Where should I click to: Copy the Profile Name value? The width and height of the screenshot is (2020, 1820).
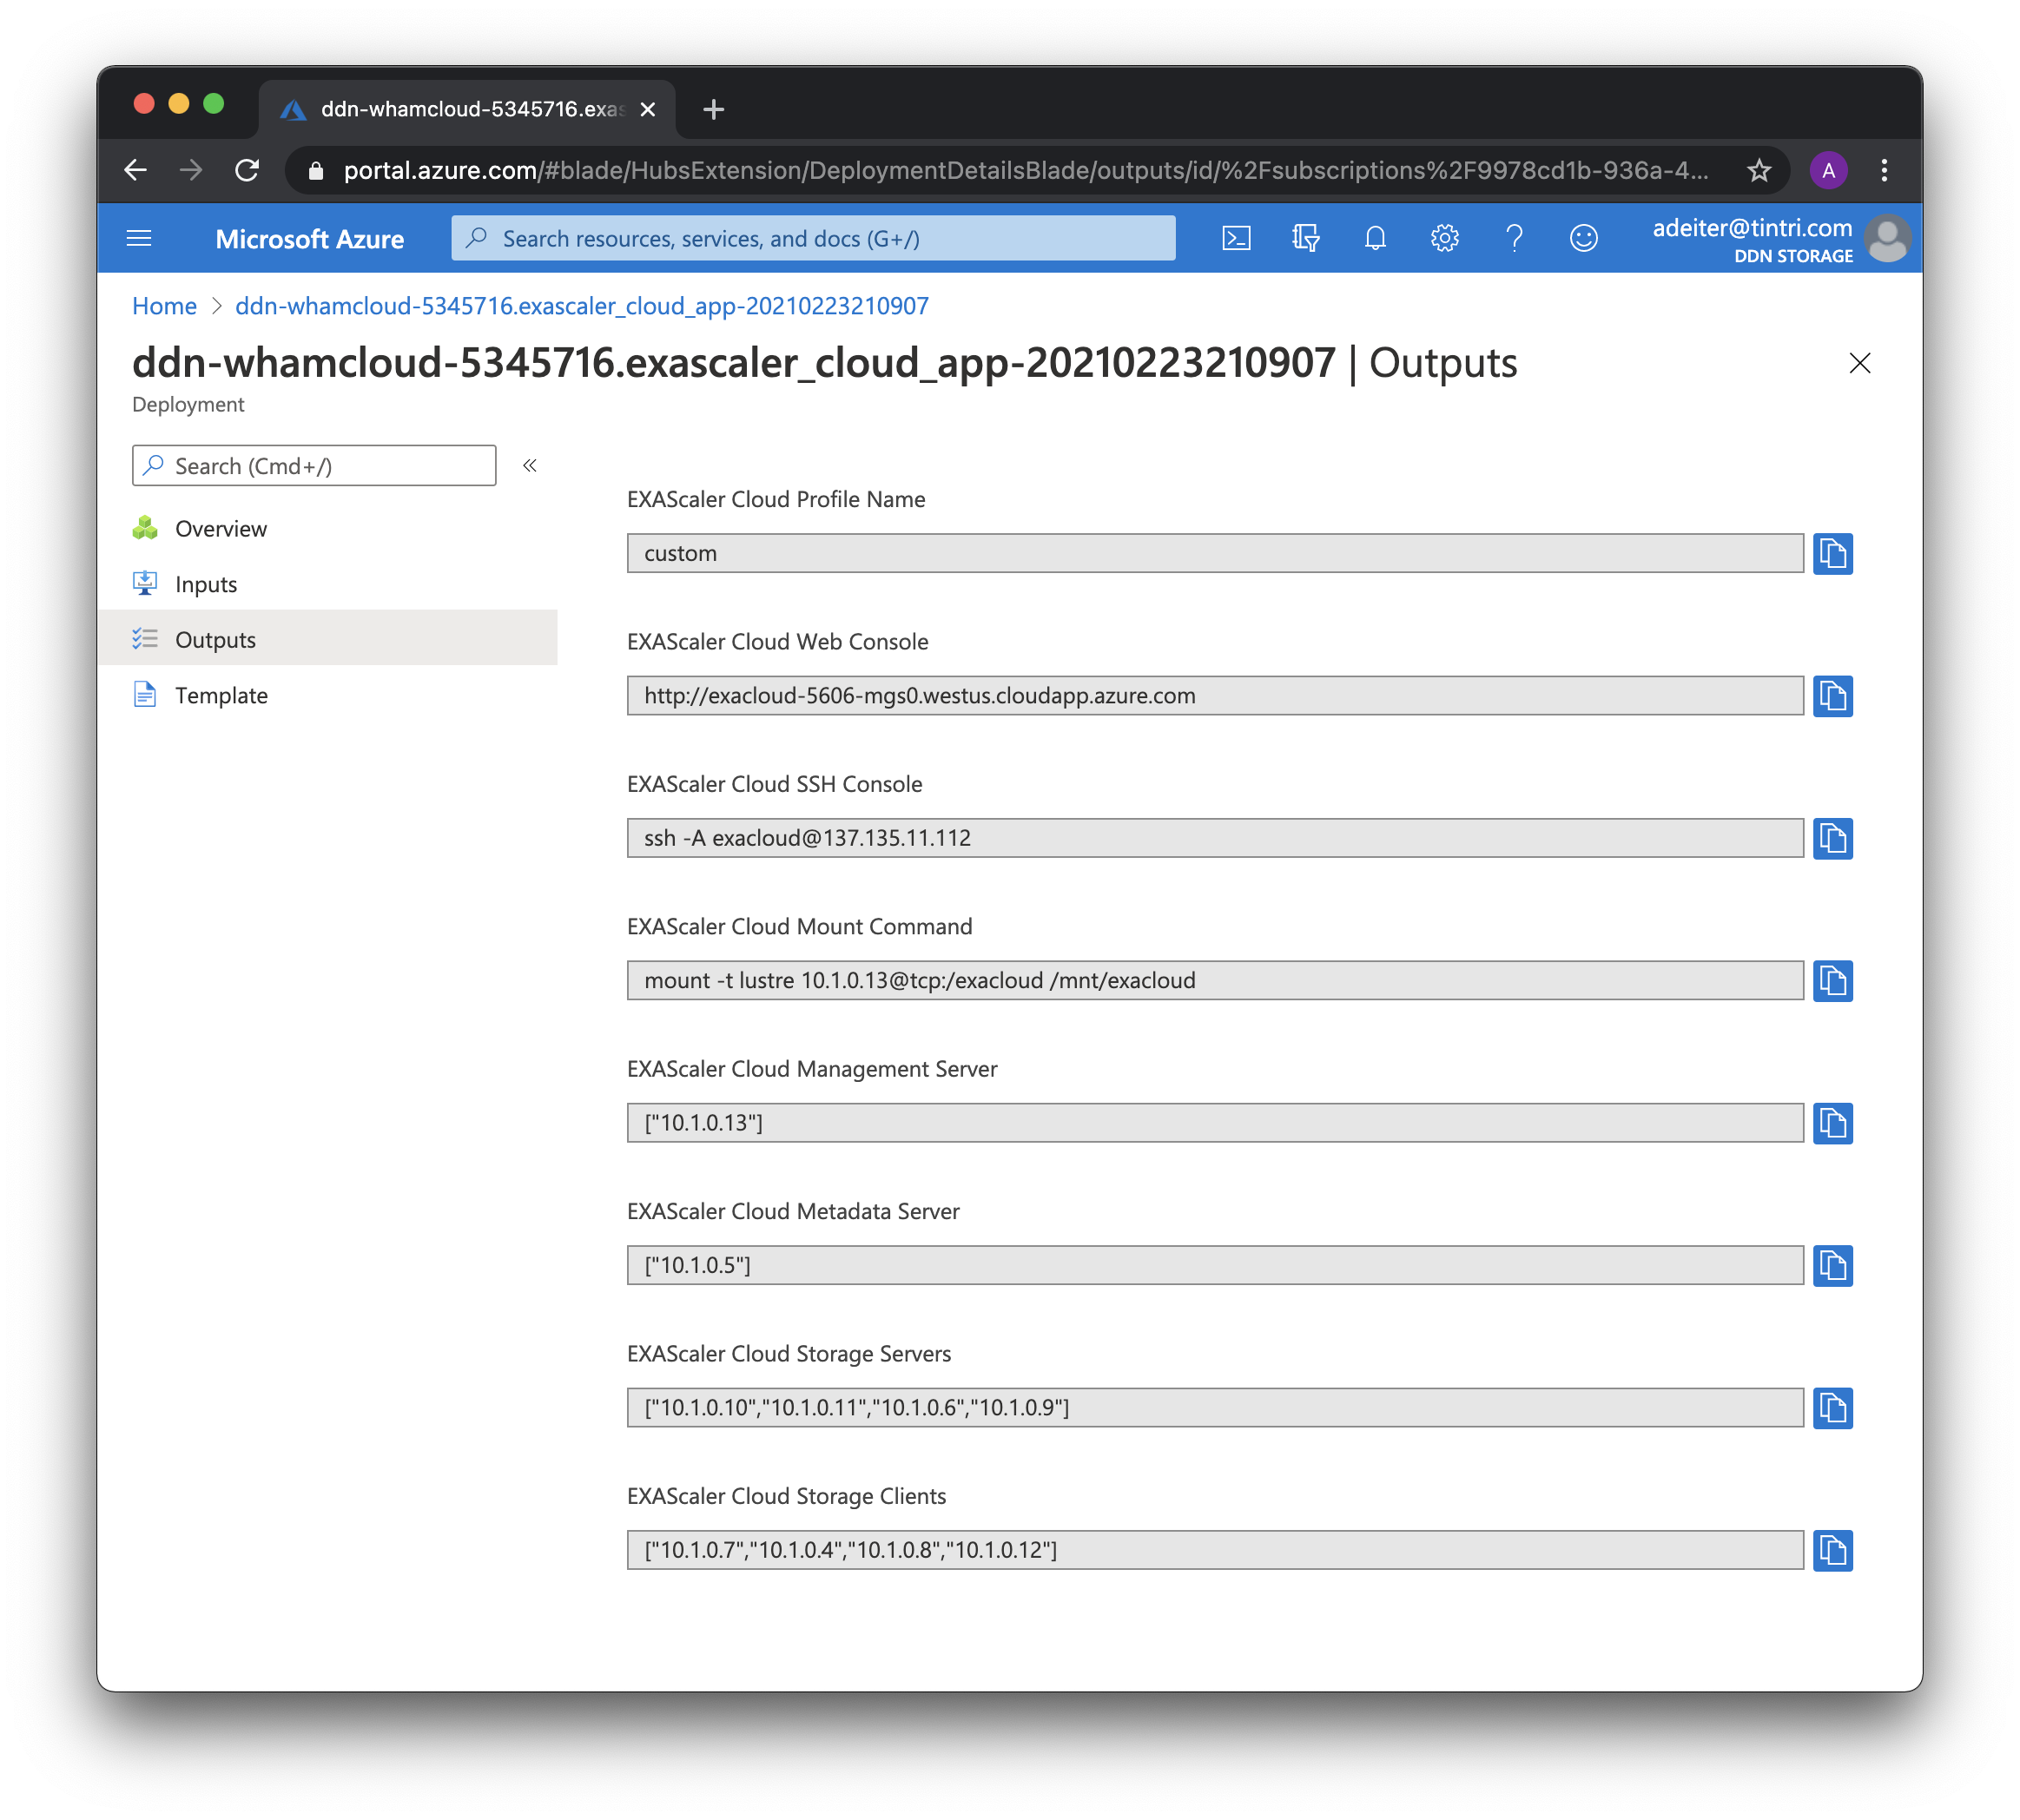pos(1832,553)
